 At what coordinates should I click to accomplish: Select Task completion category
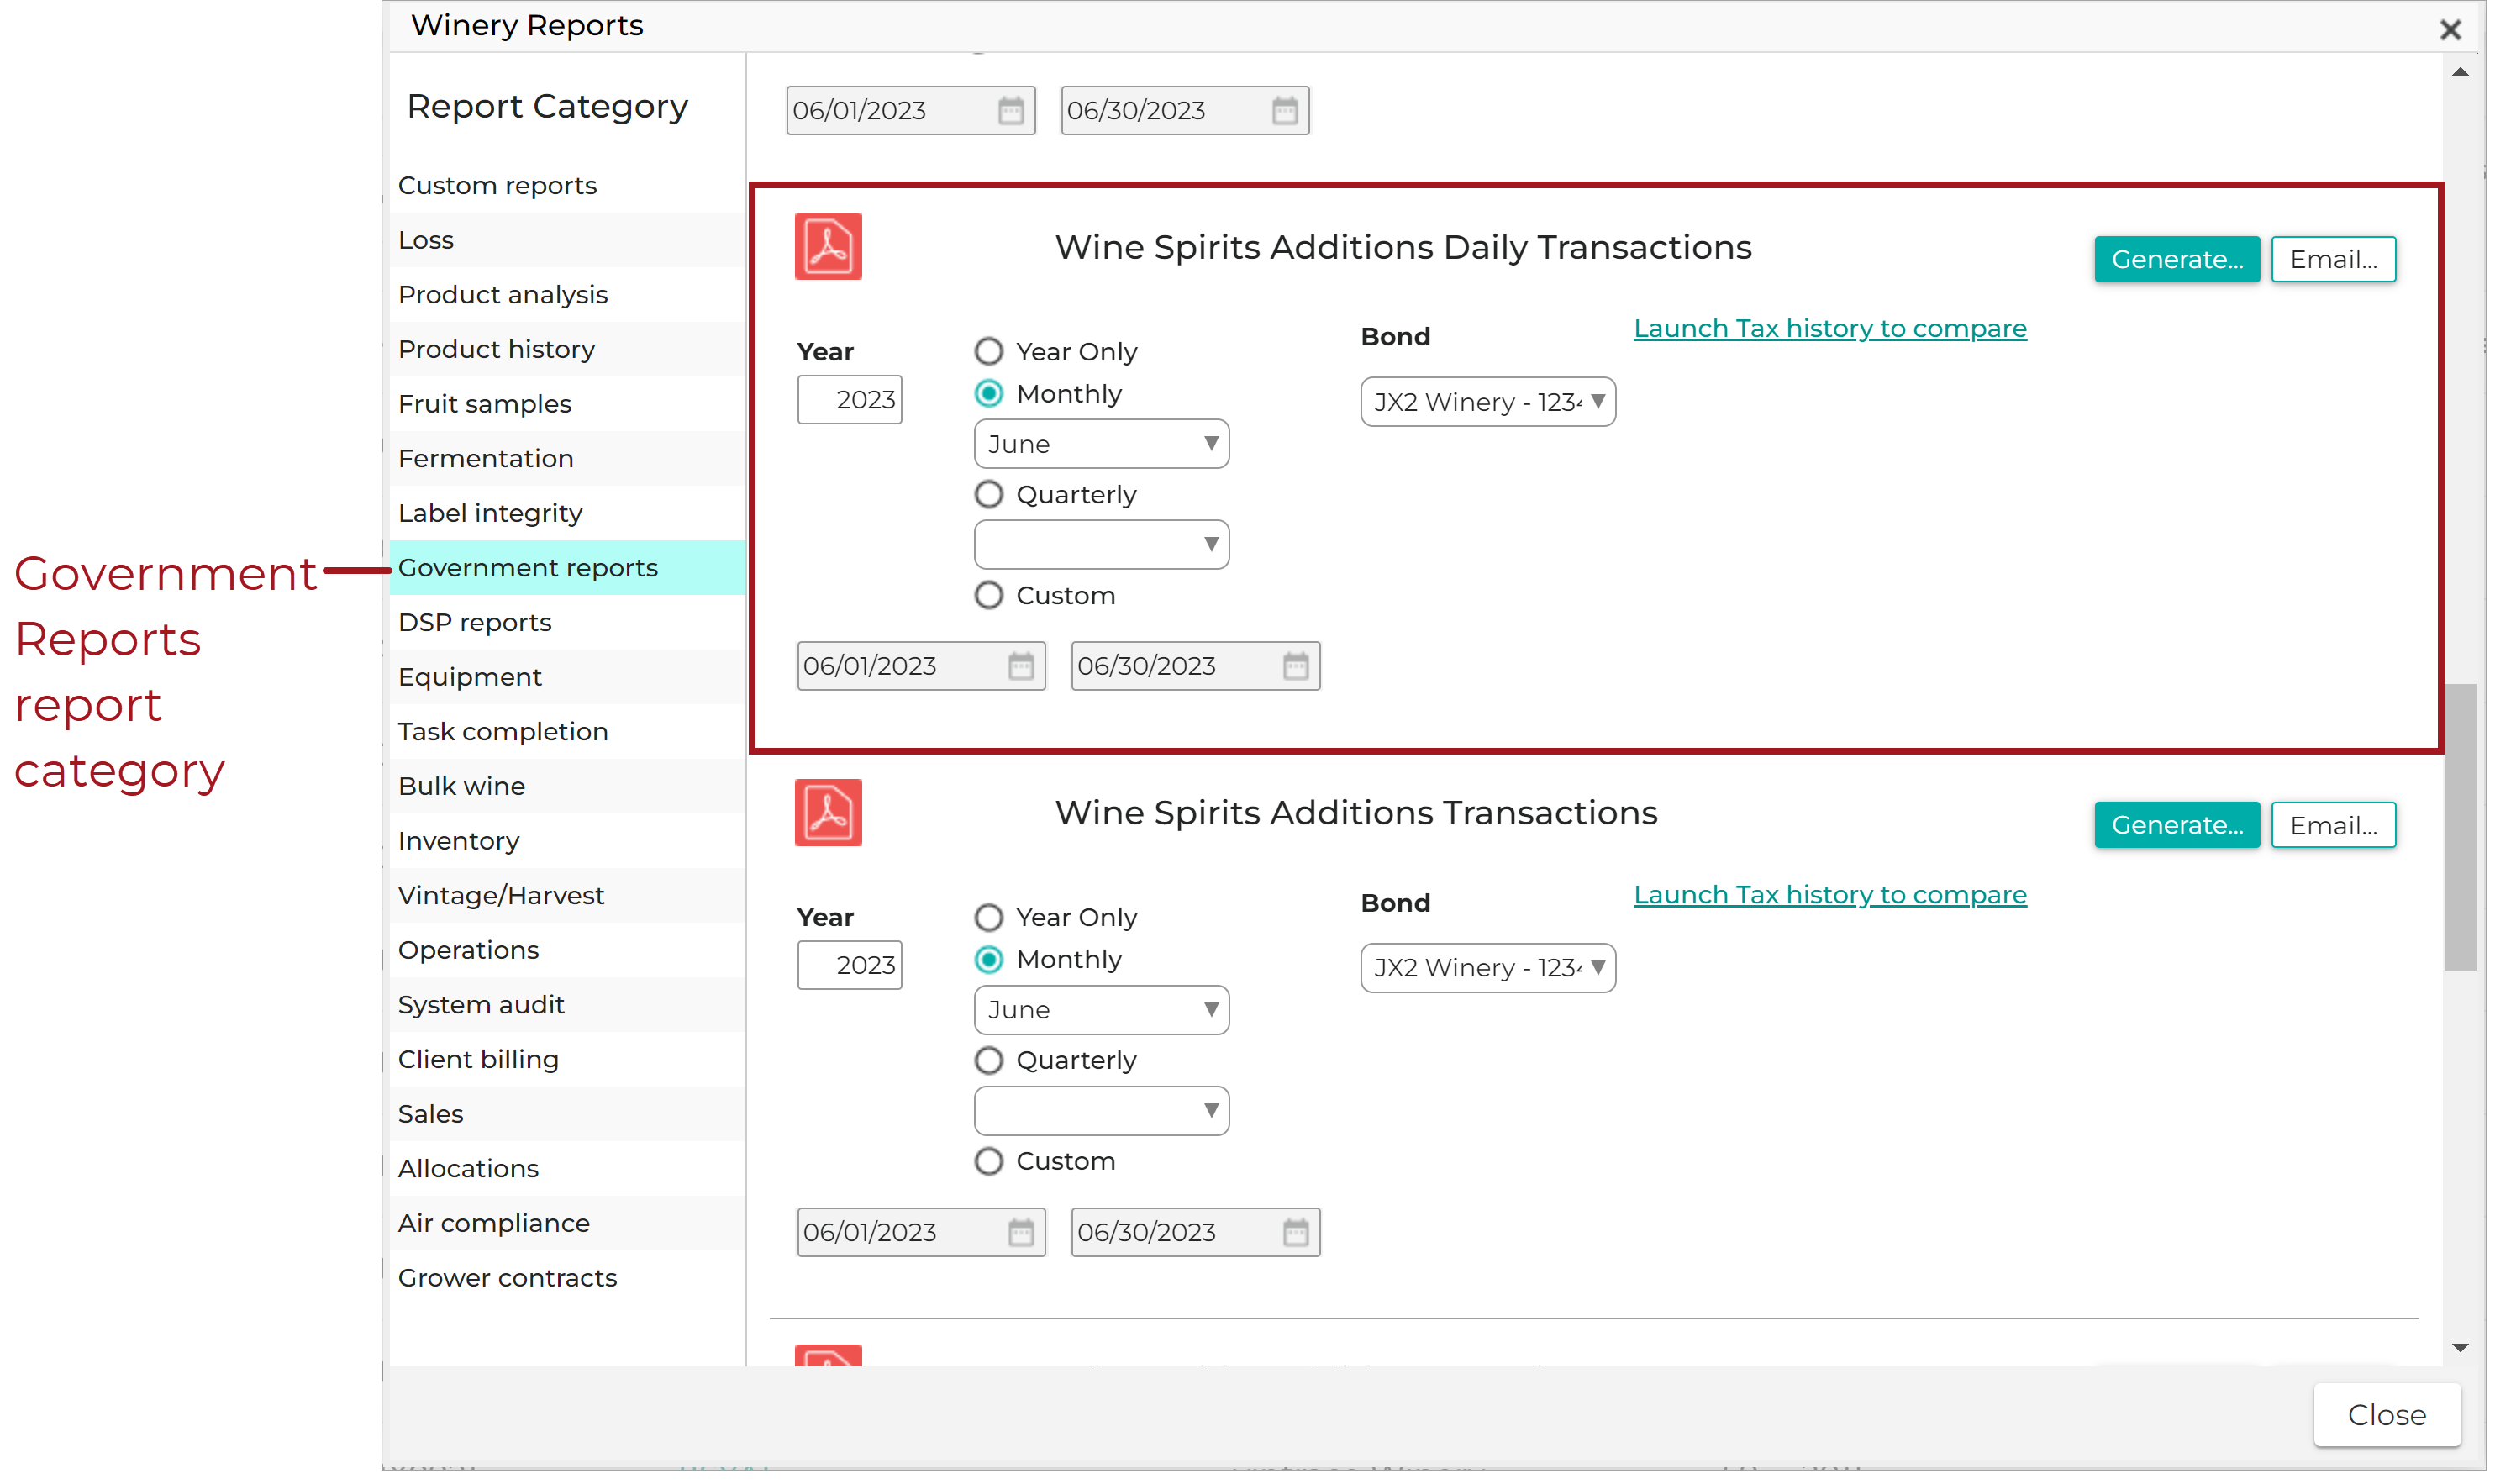(567, 731)
